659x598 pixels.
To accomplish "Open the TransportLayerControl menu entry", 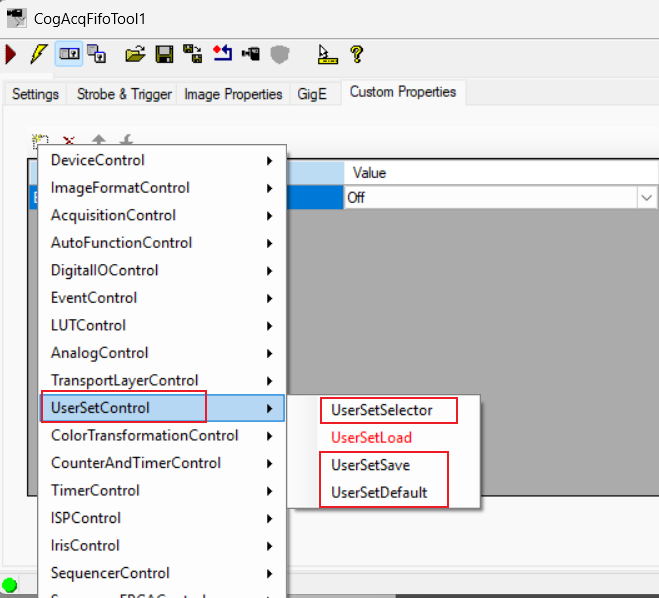I will [x=162, y=380].
